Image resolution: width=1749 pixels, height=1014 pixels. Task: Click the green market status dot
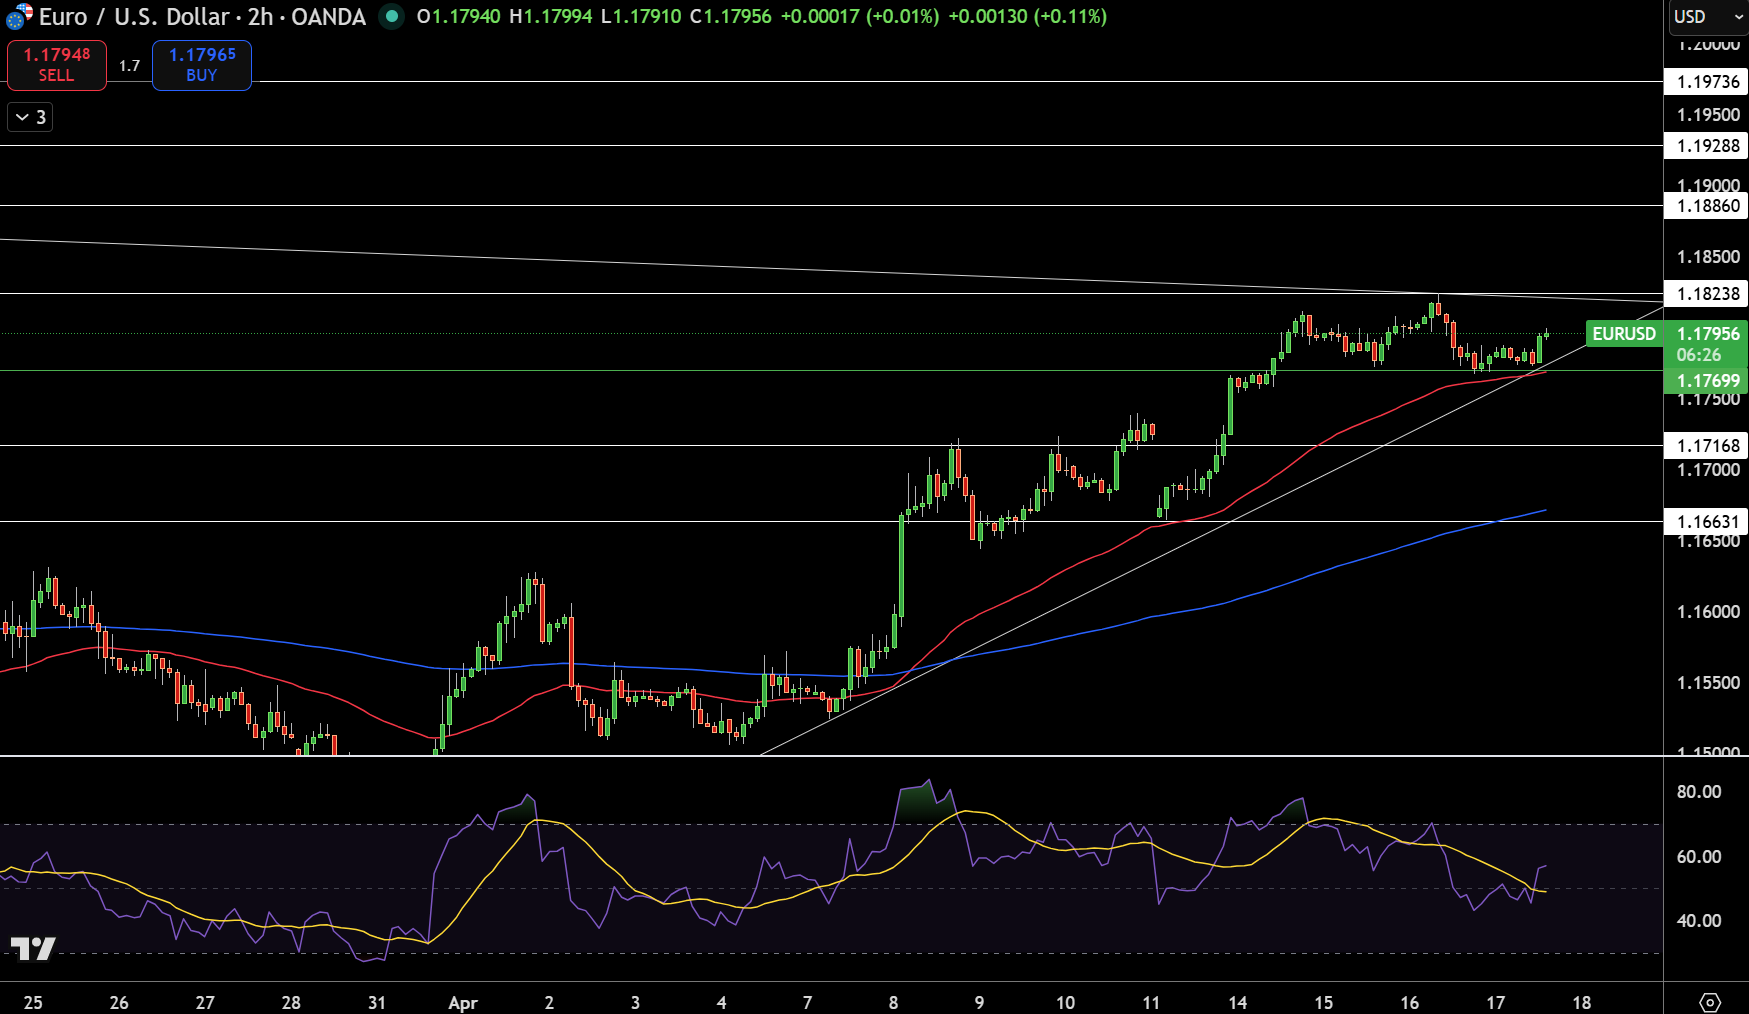392,17
